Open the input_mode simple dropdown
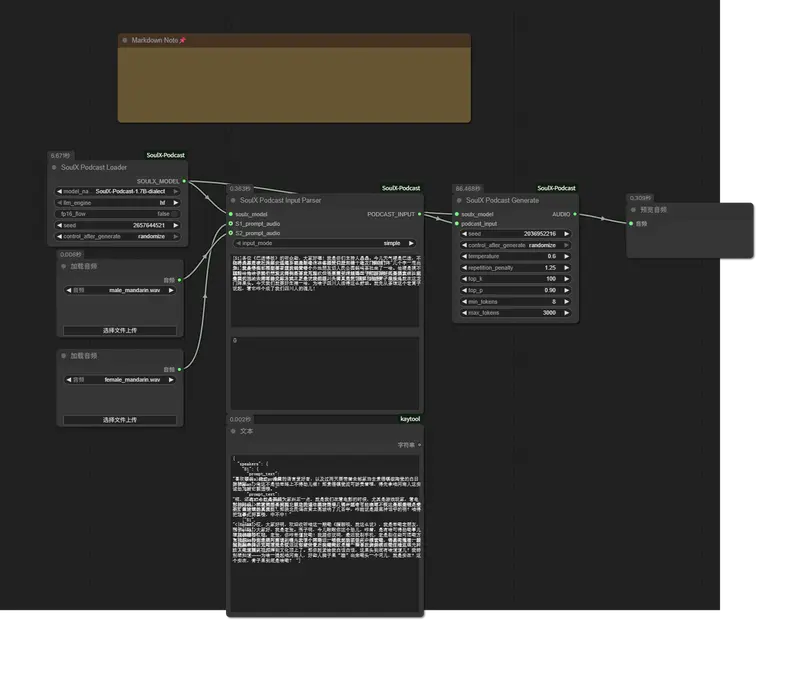The width and height of the screenshot is (800, 678). pos(324,243)
